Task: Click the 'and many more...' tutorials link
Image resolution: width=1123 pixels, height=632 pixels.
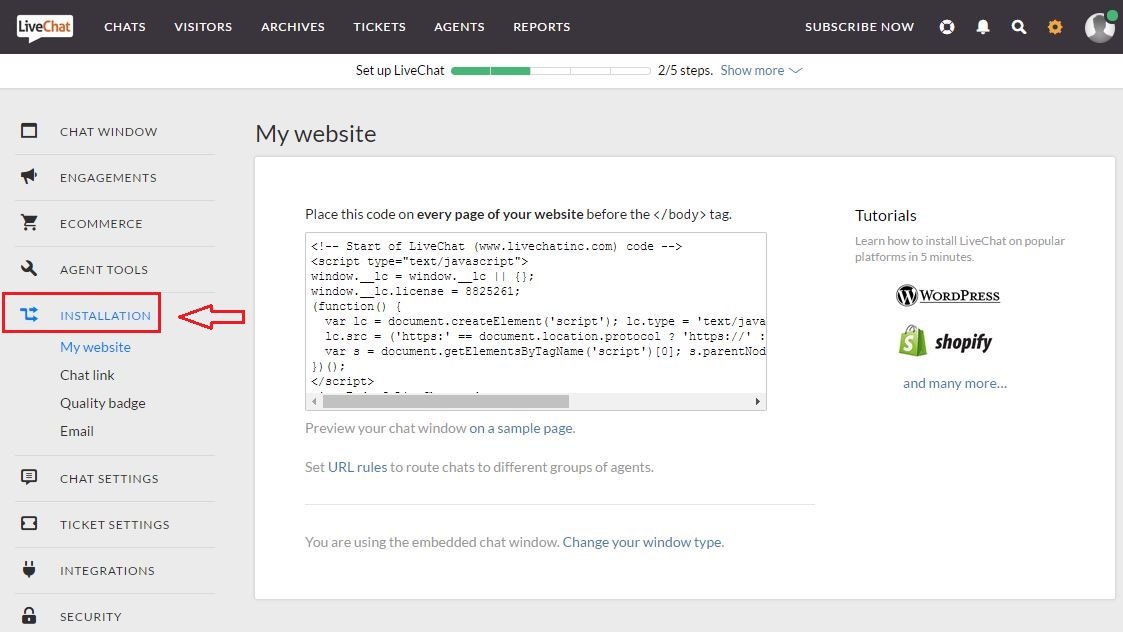Action: pos(955,383)
